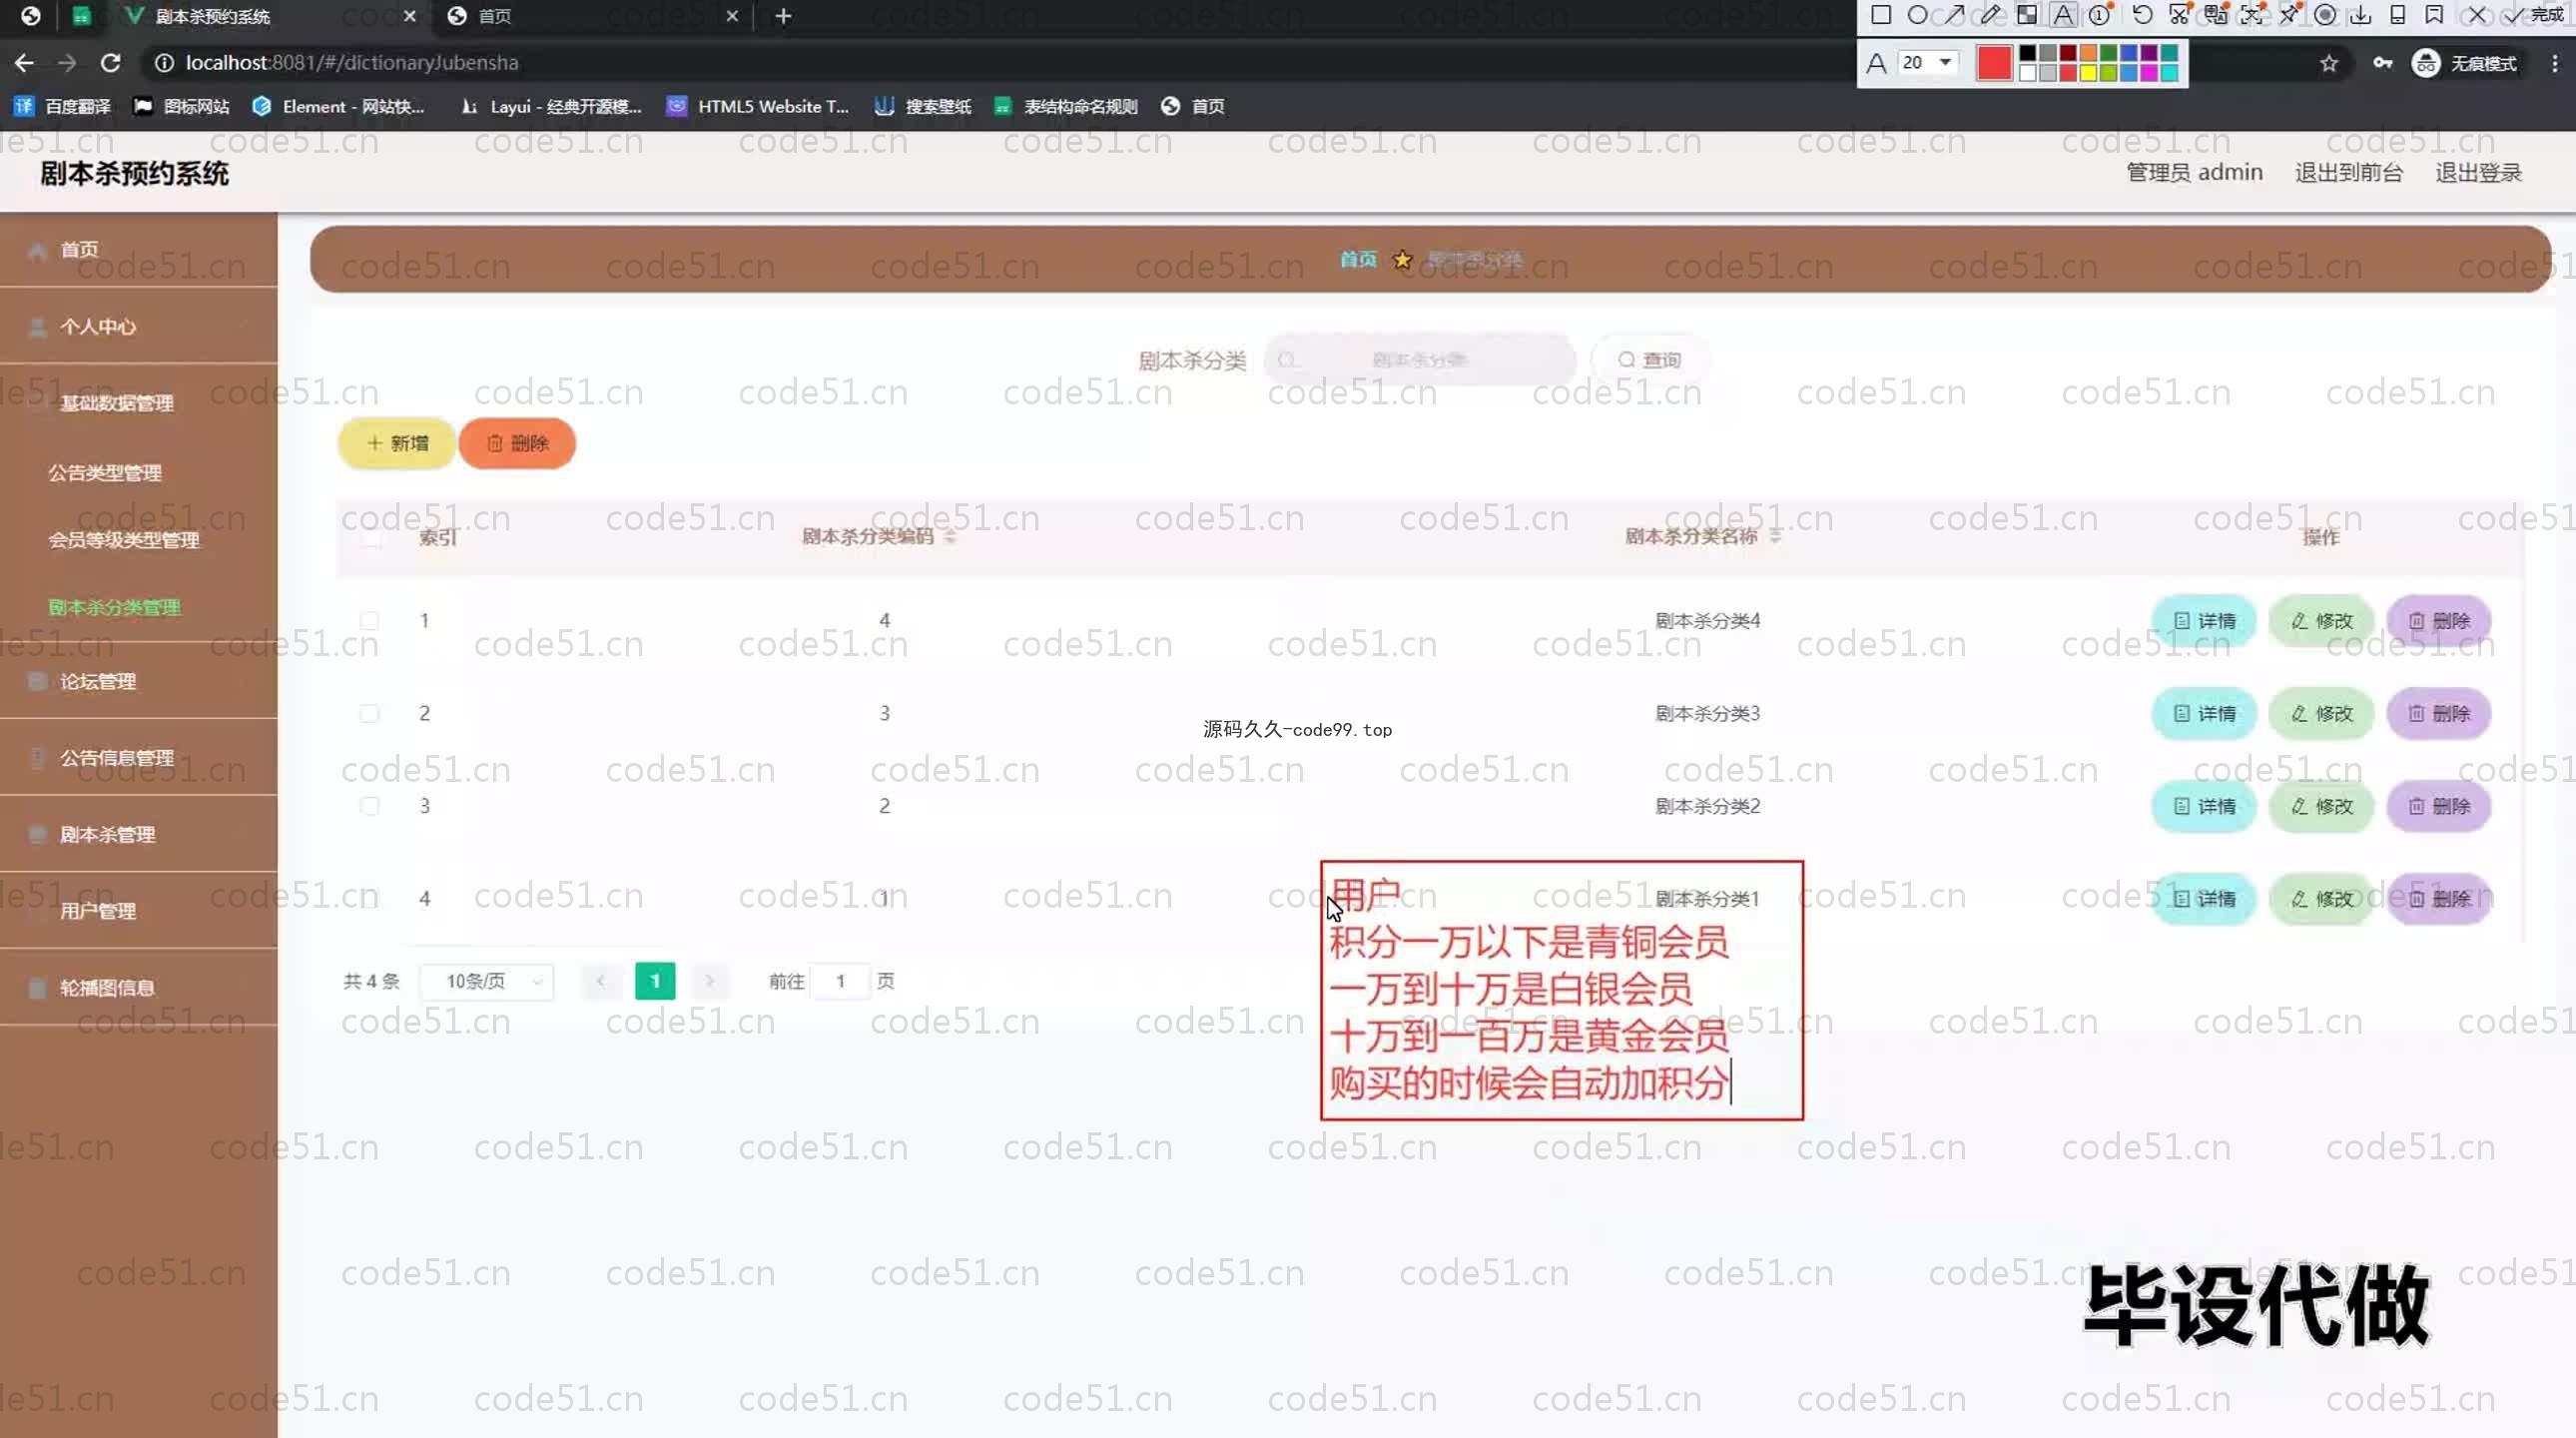Open 公告类型管理 submenu item

coord(105,473)
